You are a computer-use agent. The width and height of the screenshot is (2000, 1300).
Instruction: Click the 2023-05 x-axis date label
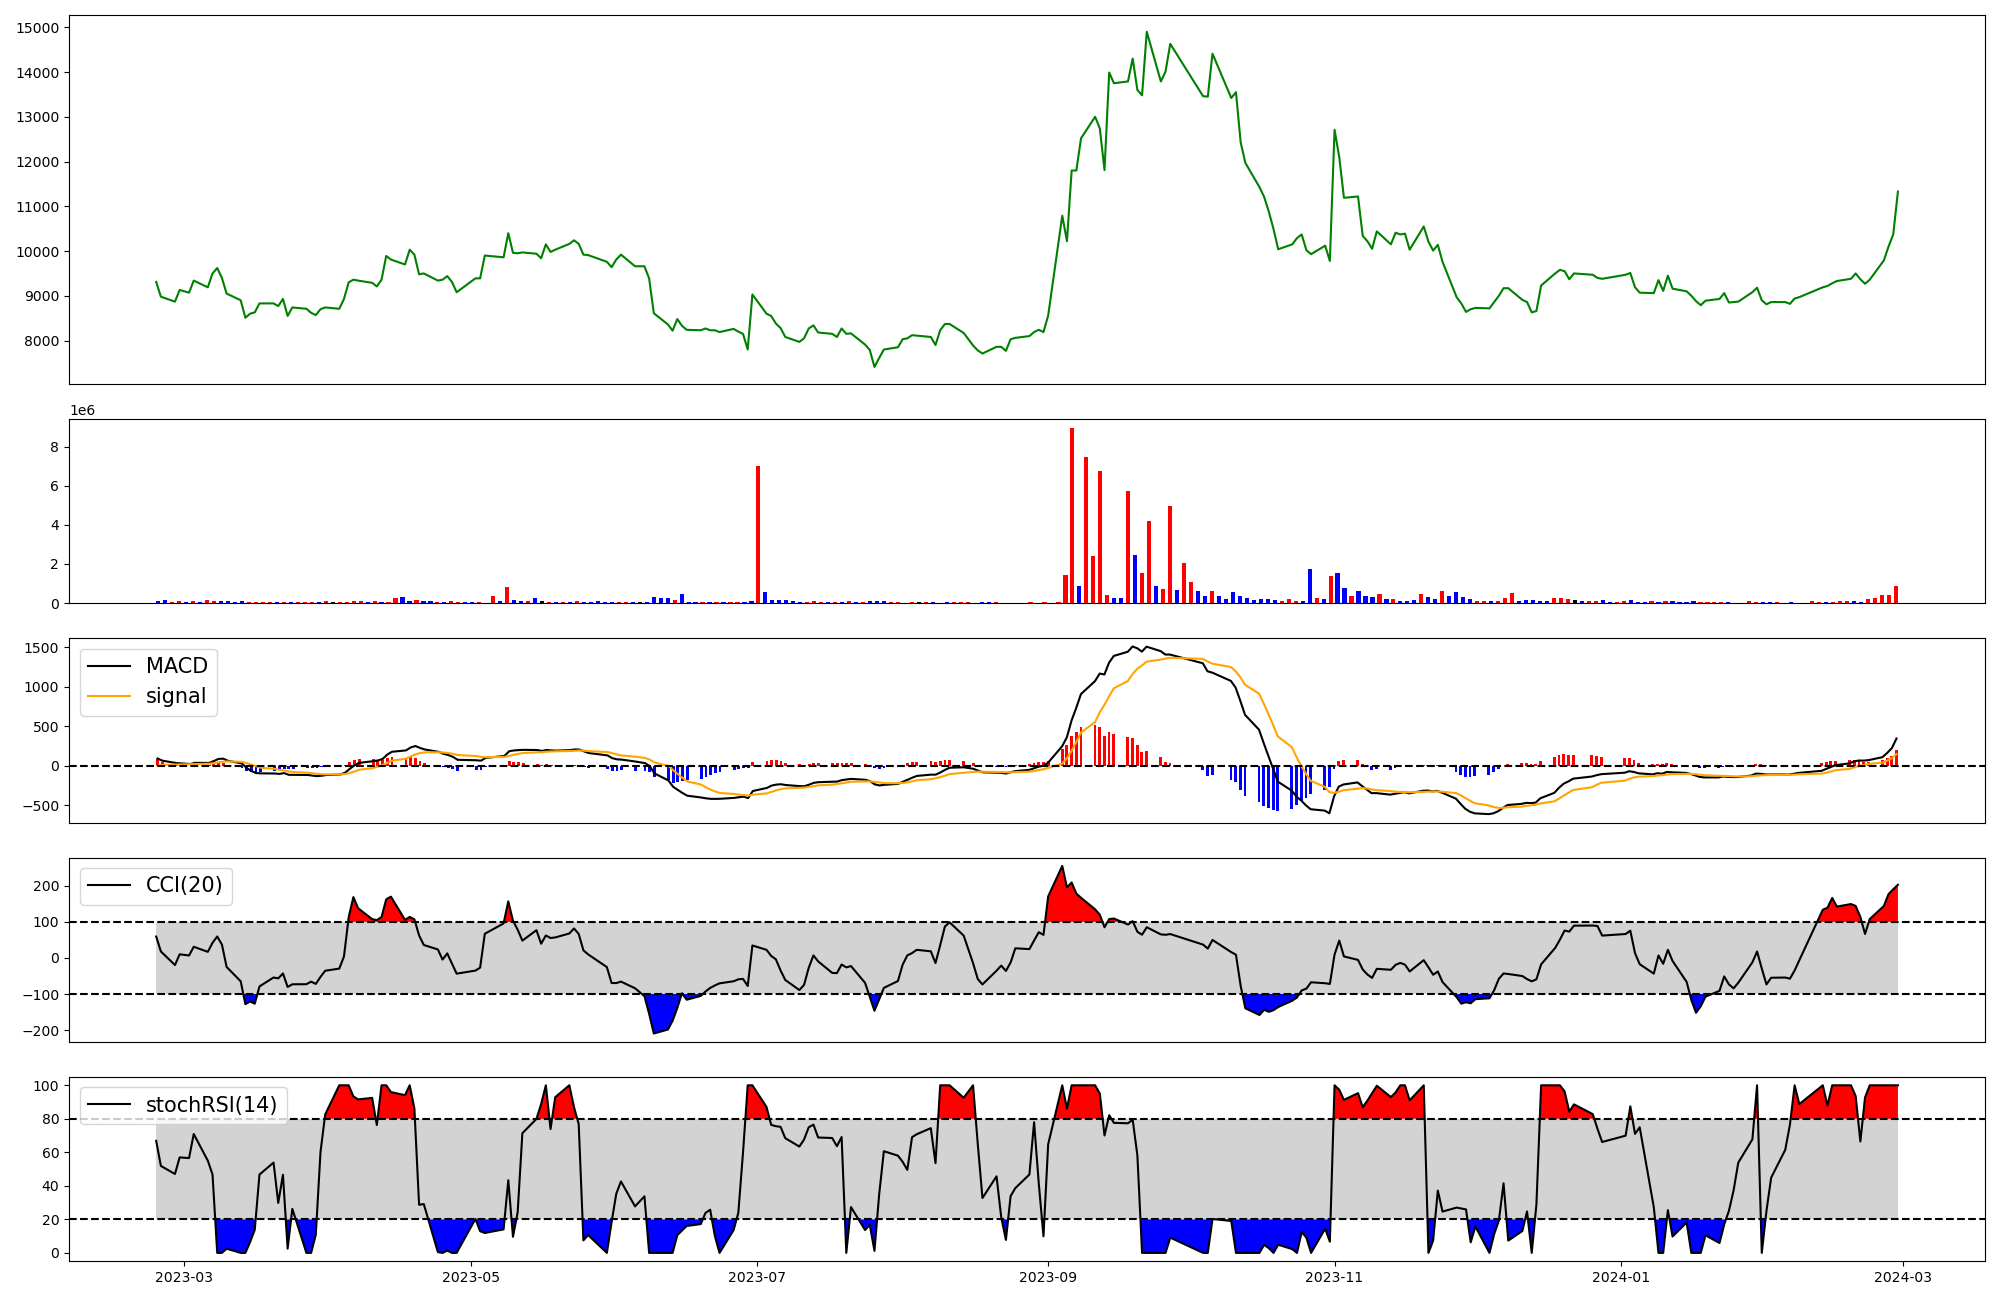click(470, 1277)
